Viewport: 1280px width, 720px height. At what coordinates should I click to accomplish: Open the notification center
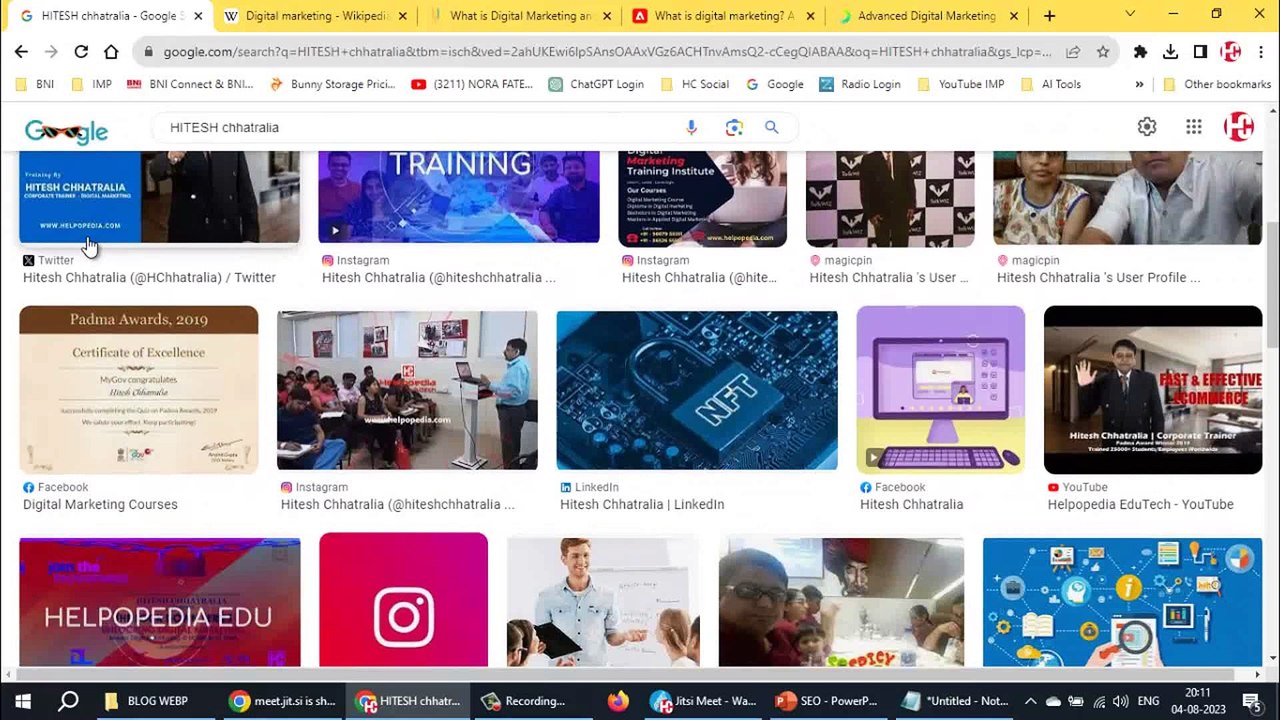pos(1251,701)
